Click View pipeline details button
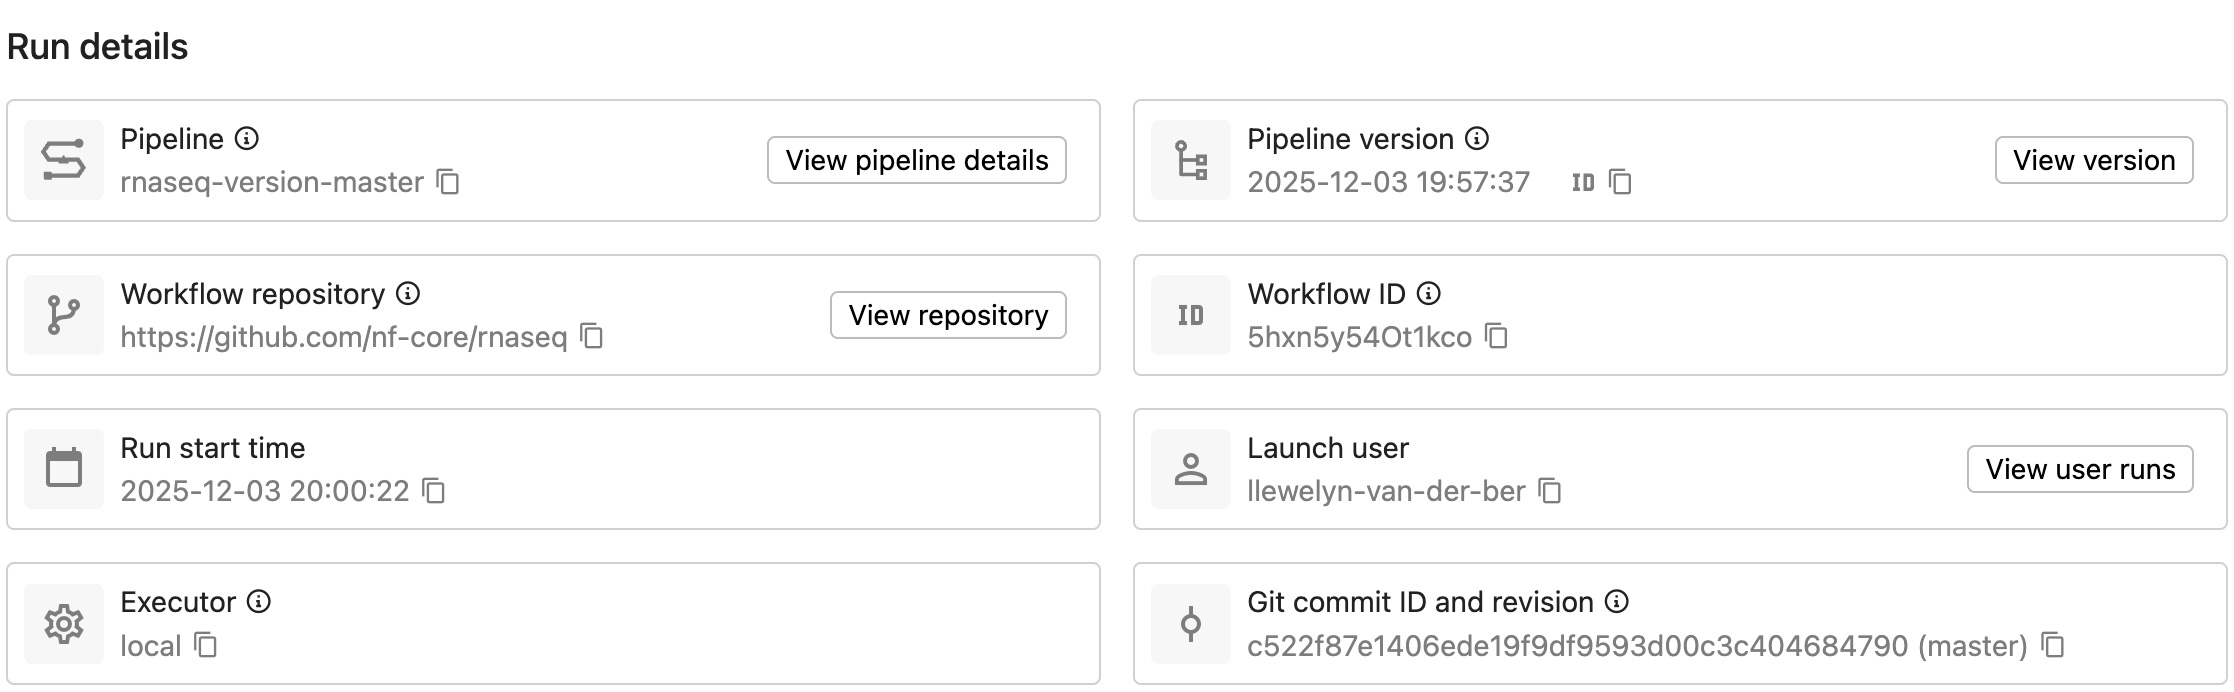Viewport: 2234px width, 692px height. coord(916,160)
